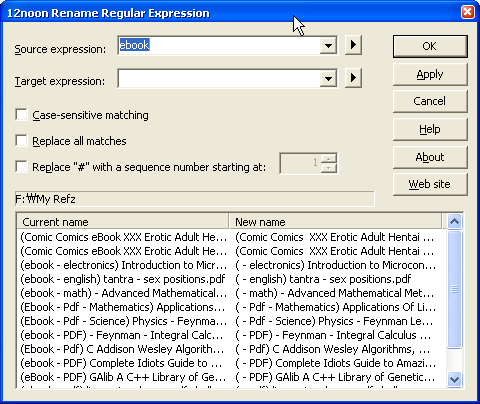Click the file list scroll down arrow
The height and width of the screenshot is (404, 480).
454,379
